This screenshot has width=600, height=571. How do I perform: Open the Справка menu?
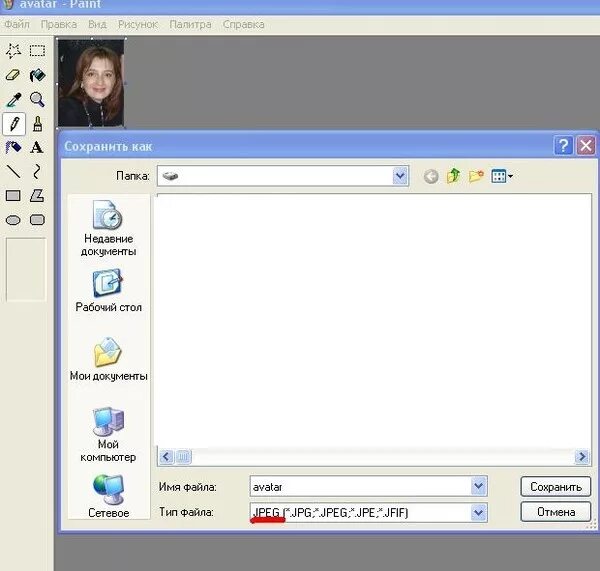(x=243, y=24)
